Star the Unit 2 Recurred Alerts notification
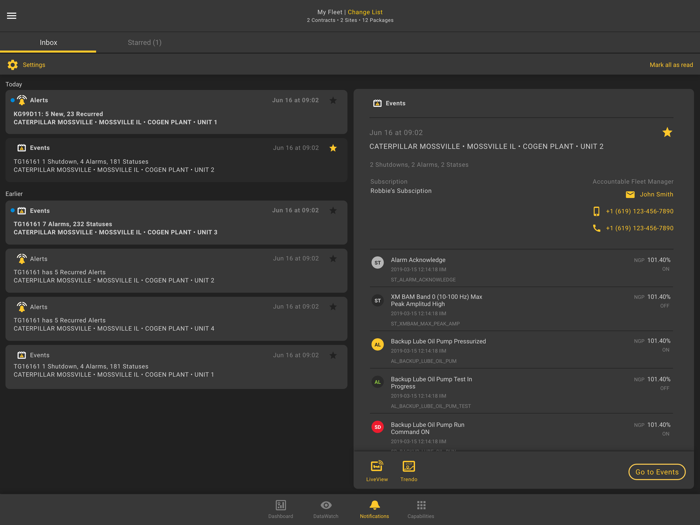The height and width of the screenshot is (525, 700). click(x=333, y=259)
